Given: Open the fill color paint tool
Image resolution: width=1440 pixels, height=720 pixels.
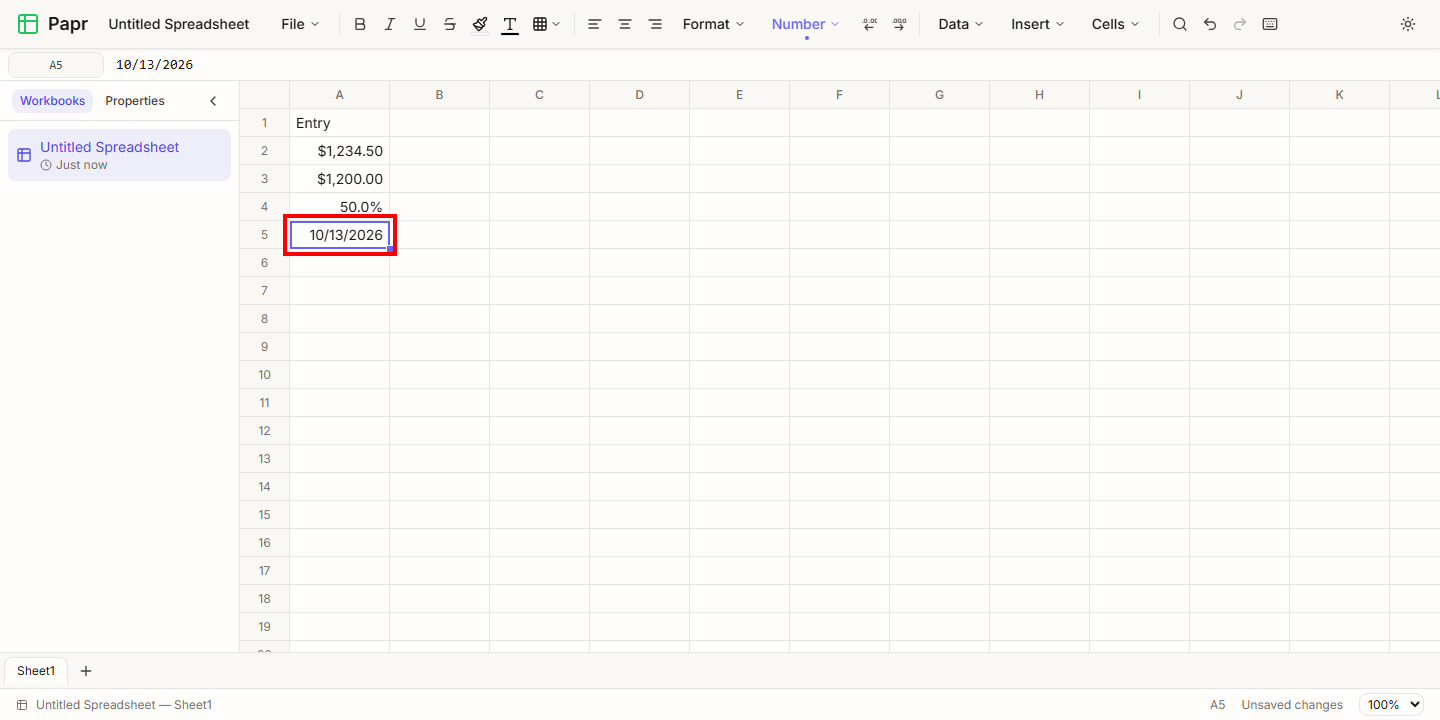Looking at the screenshot, I should 480,24.
